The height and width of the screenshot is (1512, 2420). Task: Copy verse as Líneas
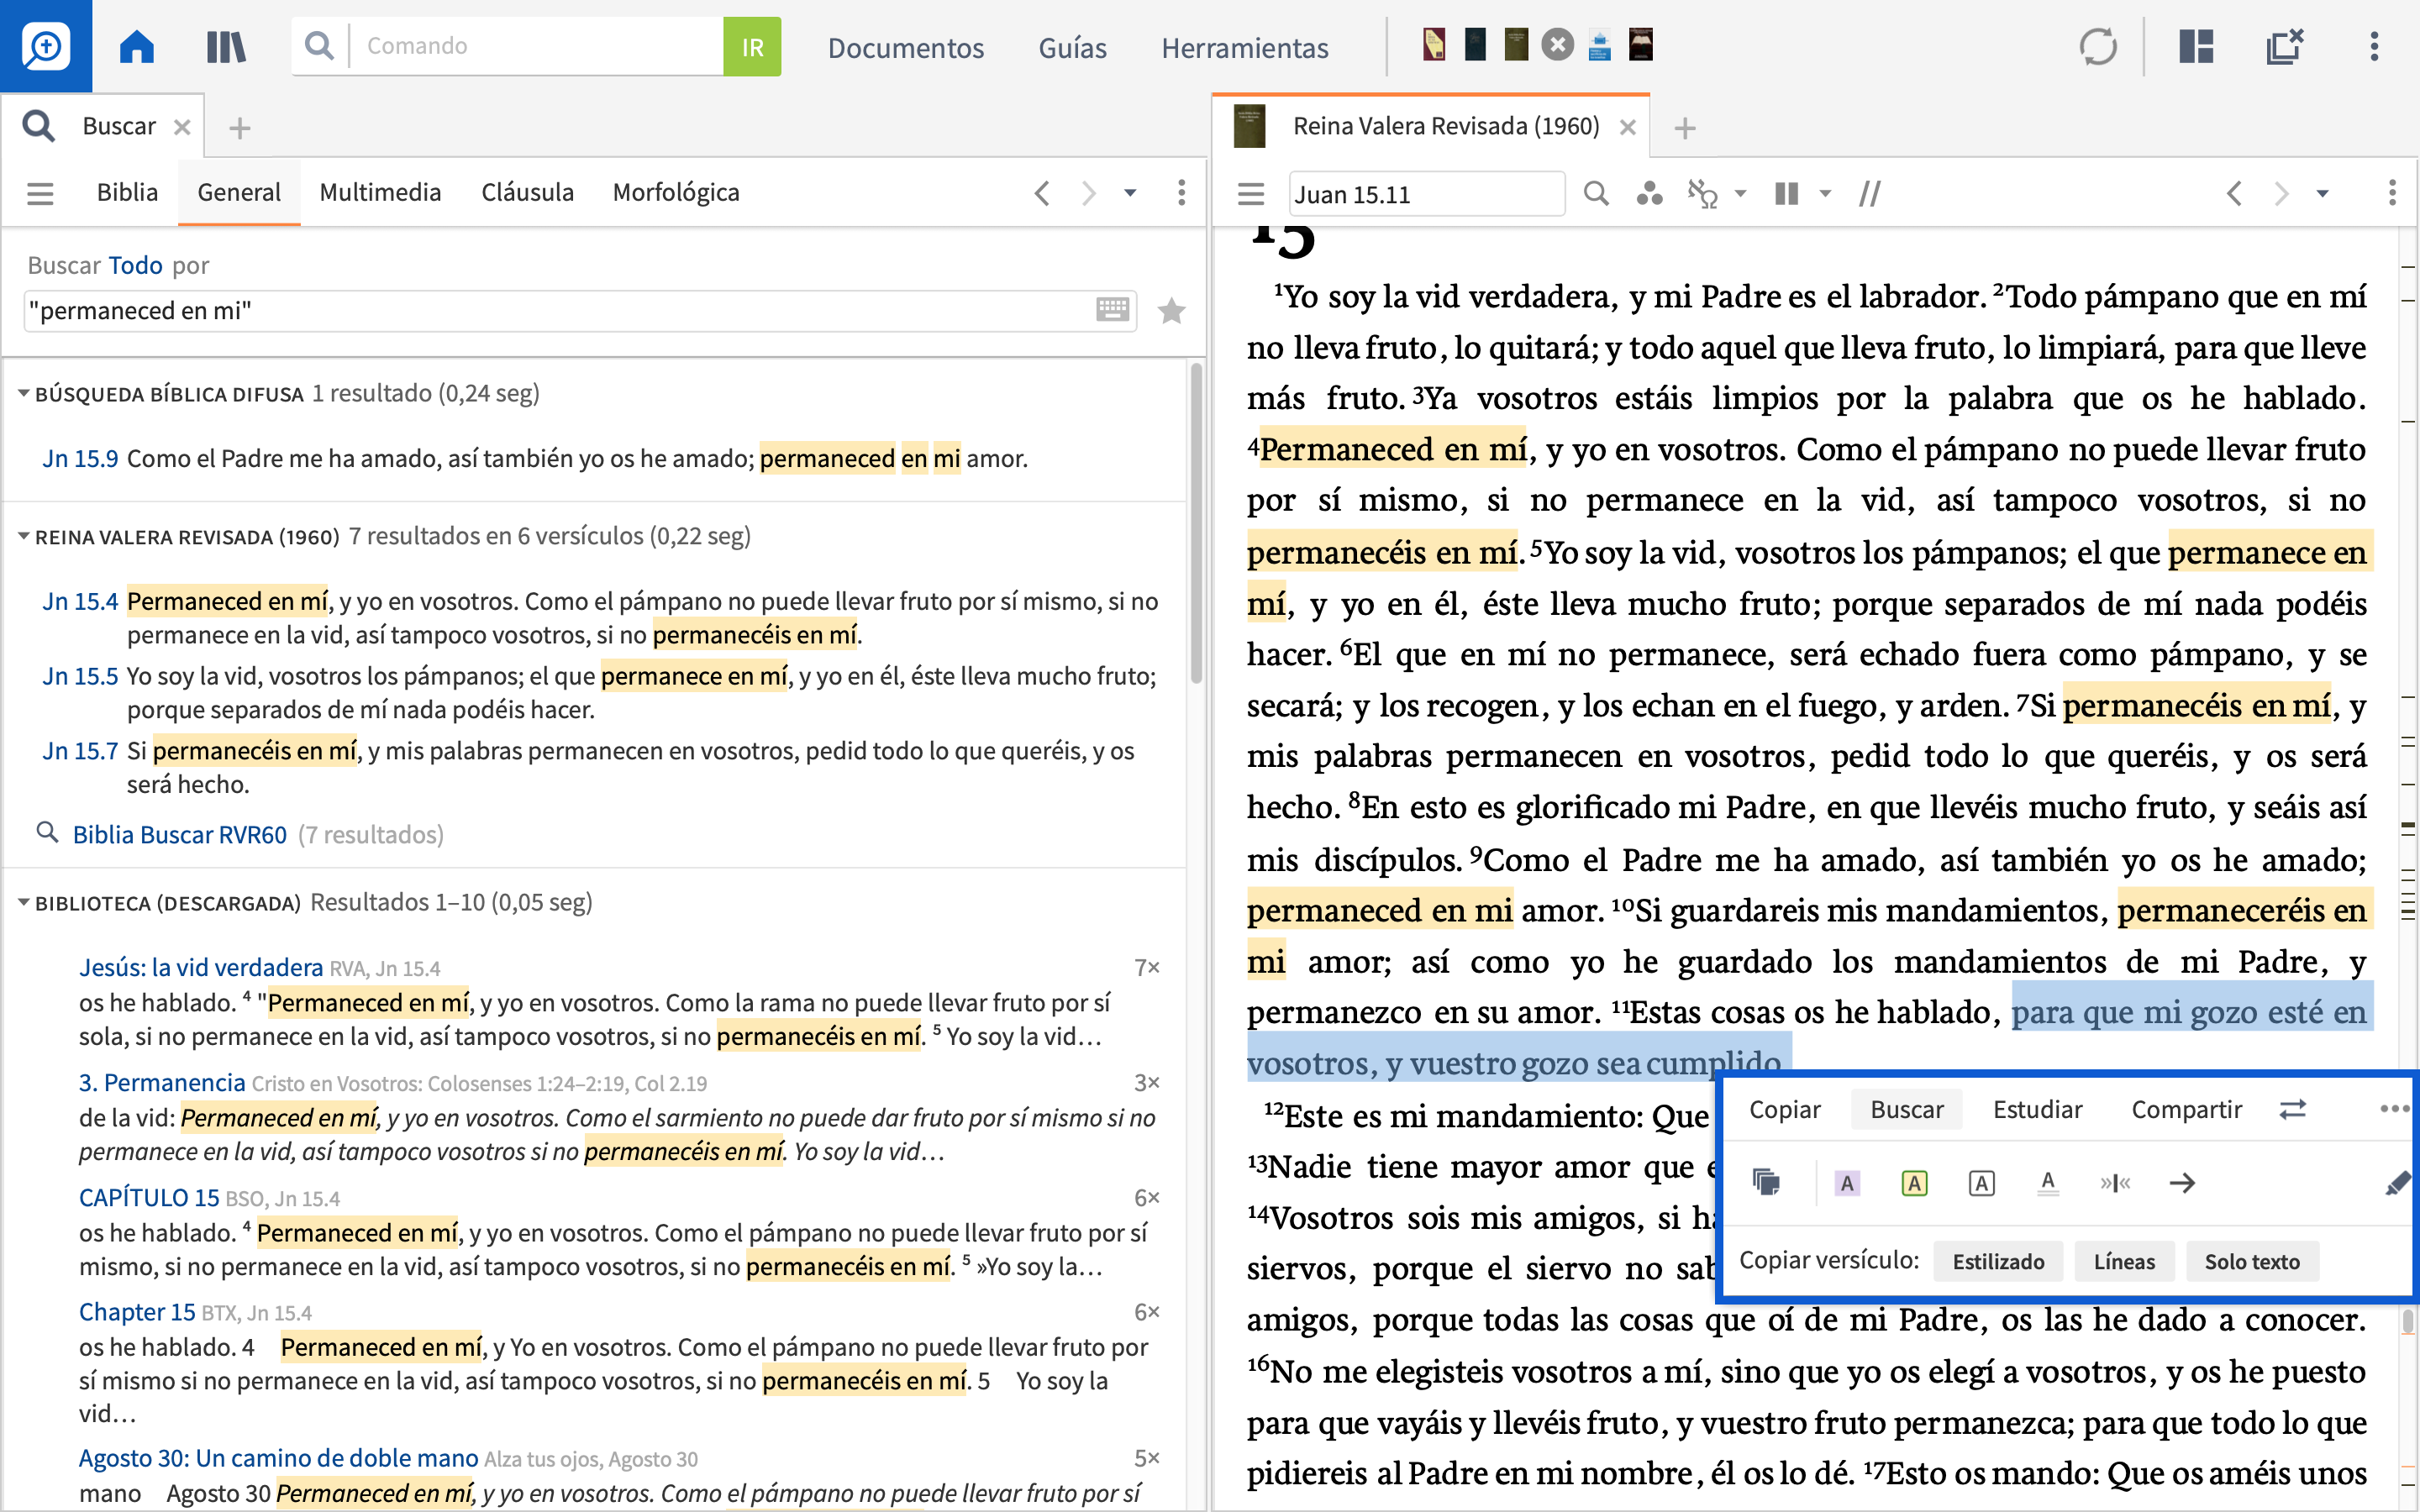pos(2124,1261)
